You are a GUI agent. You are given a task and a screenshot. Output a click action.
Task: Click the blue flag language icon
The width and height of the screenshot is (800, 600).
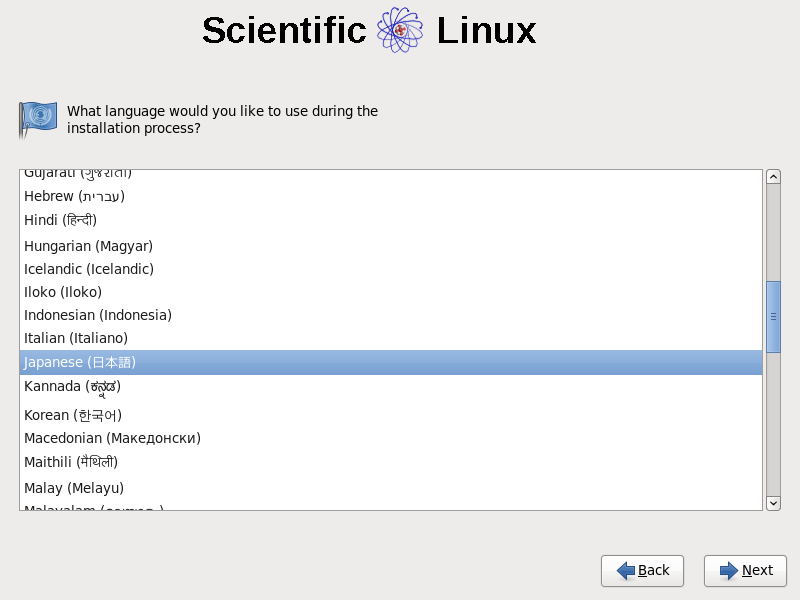[37, 118]
